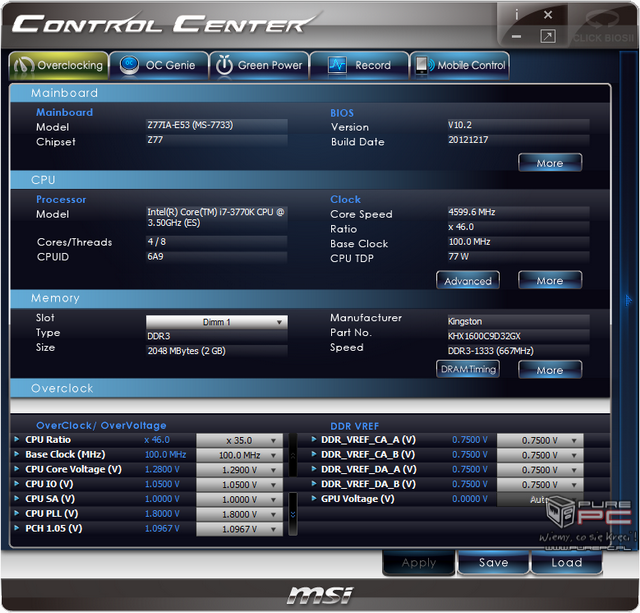The height and width of the screenshot is (613, 640).
Task: Load a saved profile
Action: pyautogui.click(x=567, y=563)
